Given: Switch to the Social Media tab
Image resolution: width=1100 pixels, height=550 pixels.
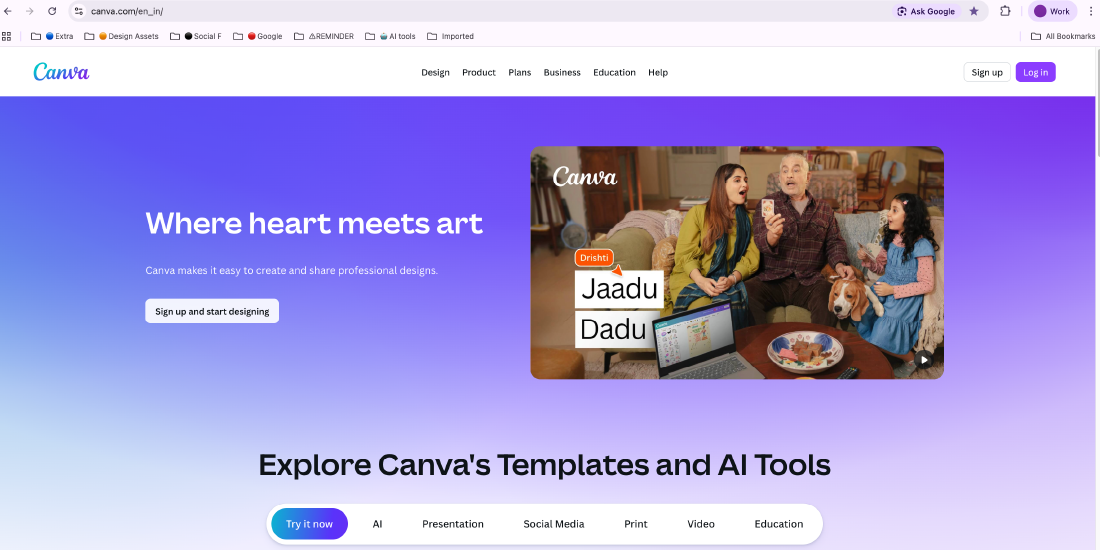Looking at the screenshot, I should click(554, 524).
